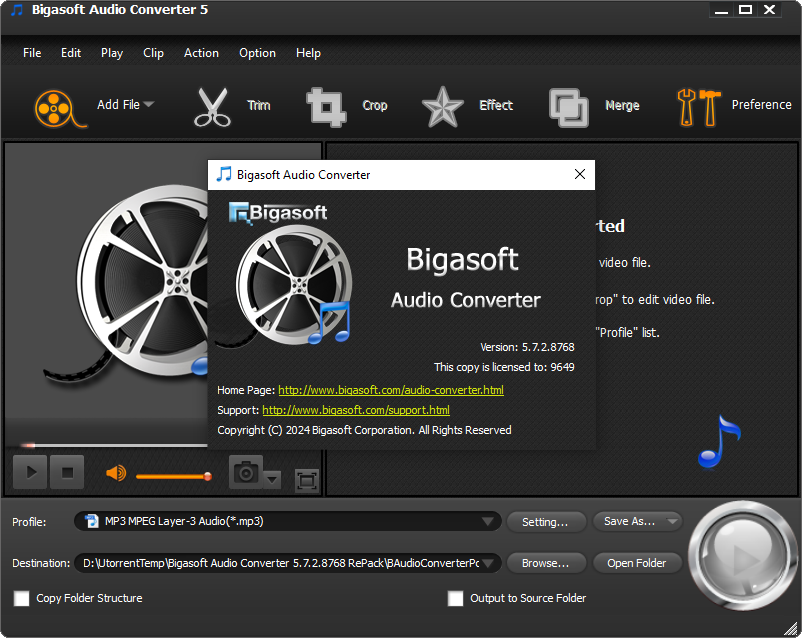Enable Copy Folder Structure checkbox
The height and width of the screenshot is (638, 802).
21,598
